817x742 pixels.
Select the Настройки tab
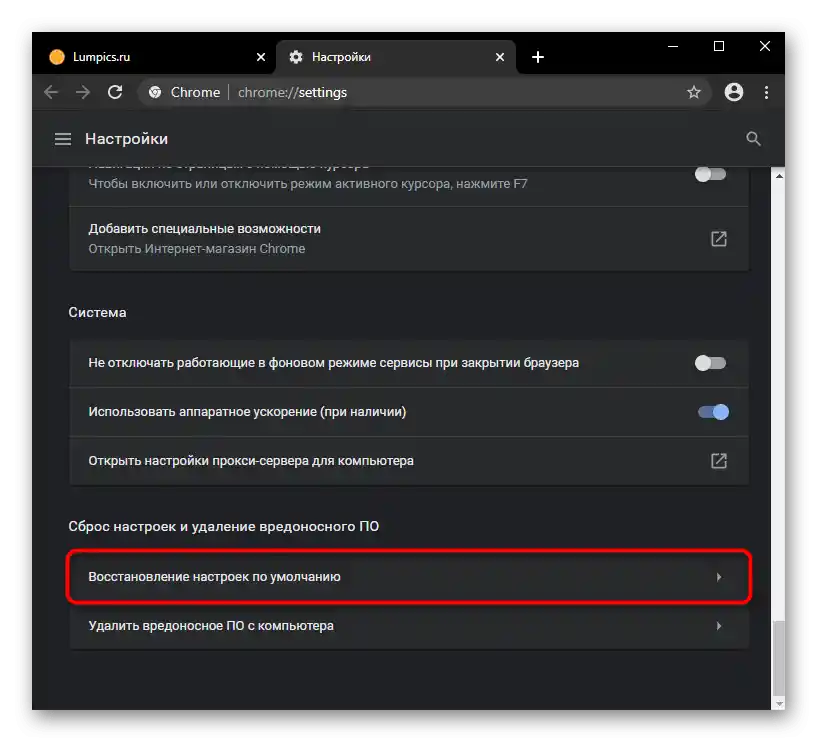[x=396, y=57]
